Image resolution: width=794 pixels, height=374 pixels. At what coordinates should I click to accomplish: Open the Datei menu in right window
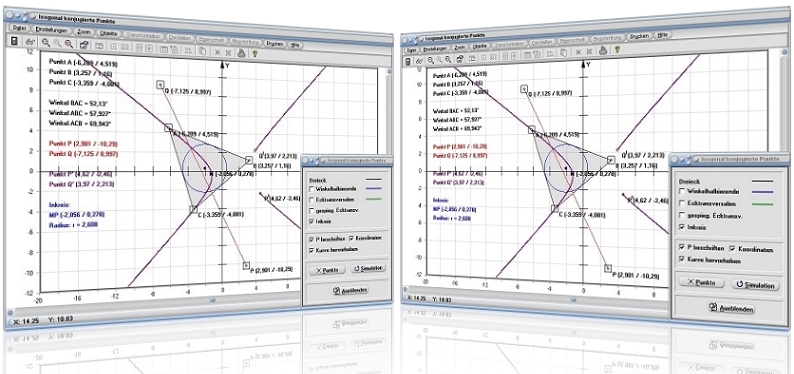pyautogui.click(x=411, y=50)
